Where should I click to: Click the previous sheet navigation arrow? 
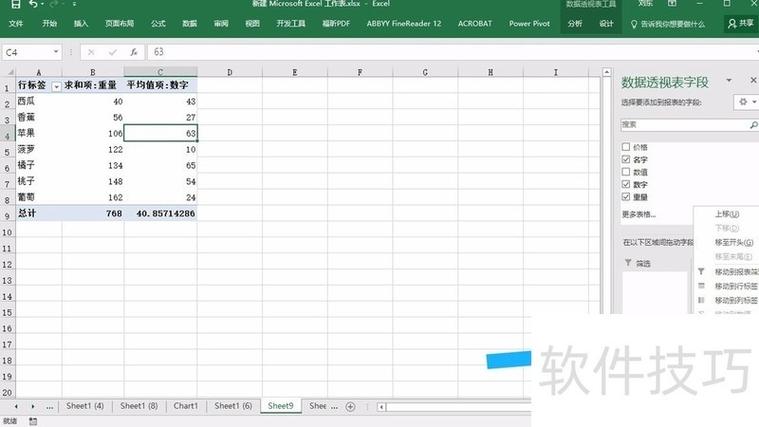coord(16,407)
